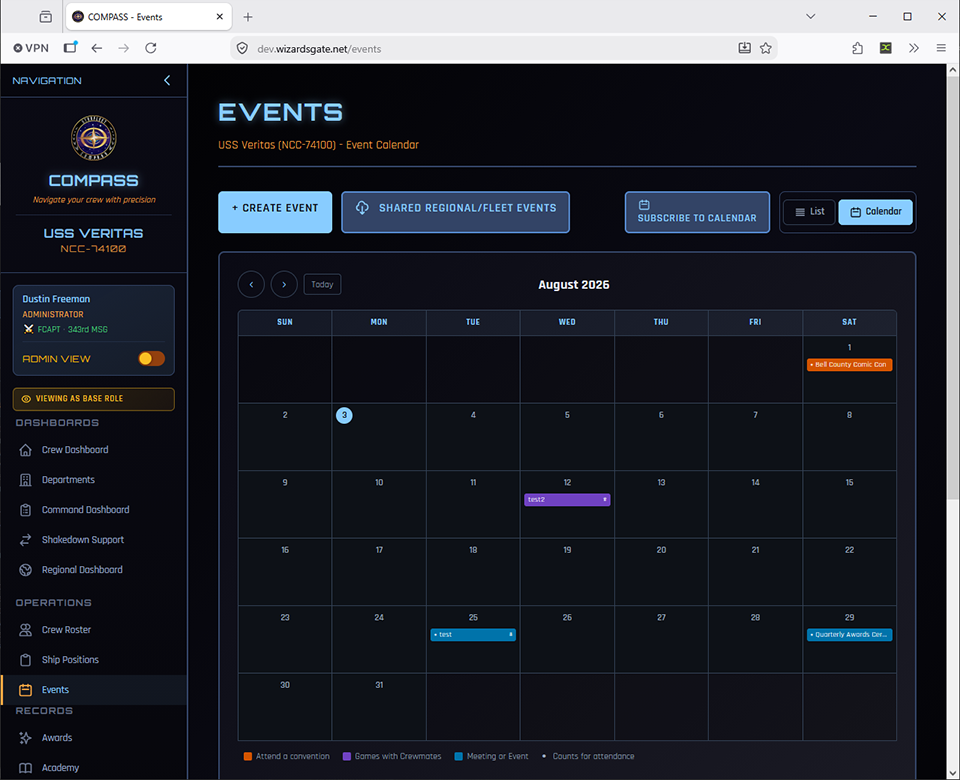Open the test2 event on August 12
Screen dimensions: 960x780
pos(567,500)
